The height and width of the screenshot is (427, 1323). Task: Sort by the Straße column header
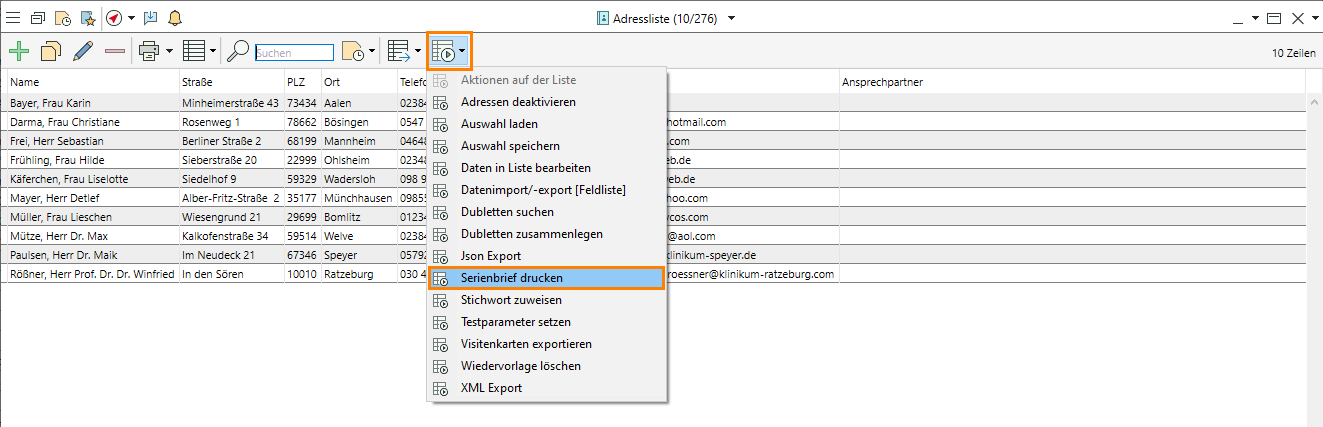231,81
